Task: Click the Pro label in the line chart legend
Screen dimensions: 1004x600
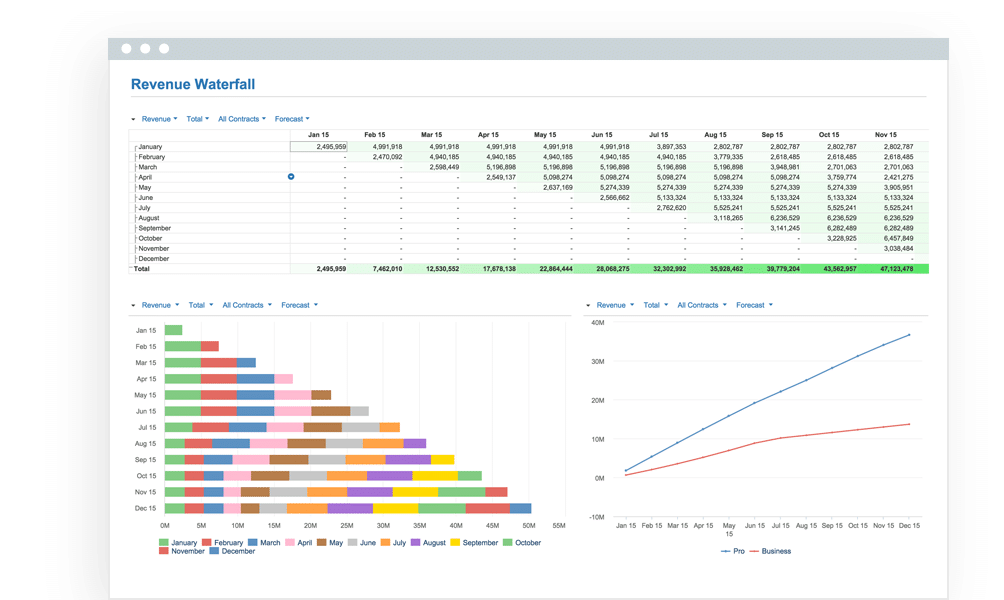Action: (739, 550)
